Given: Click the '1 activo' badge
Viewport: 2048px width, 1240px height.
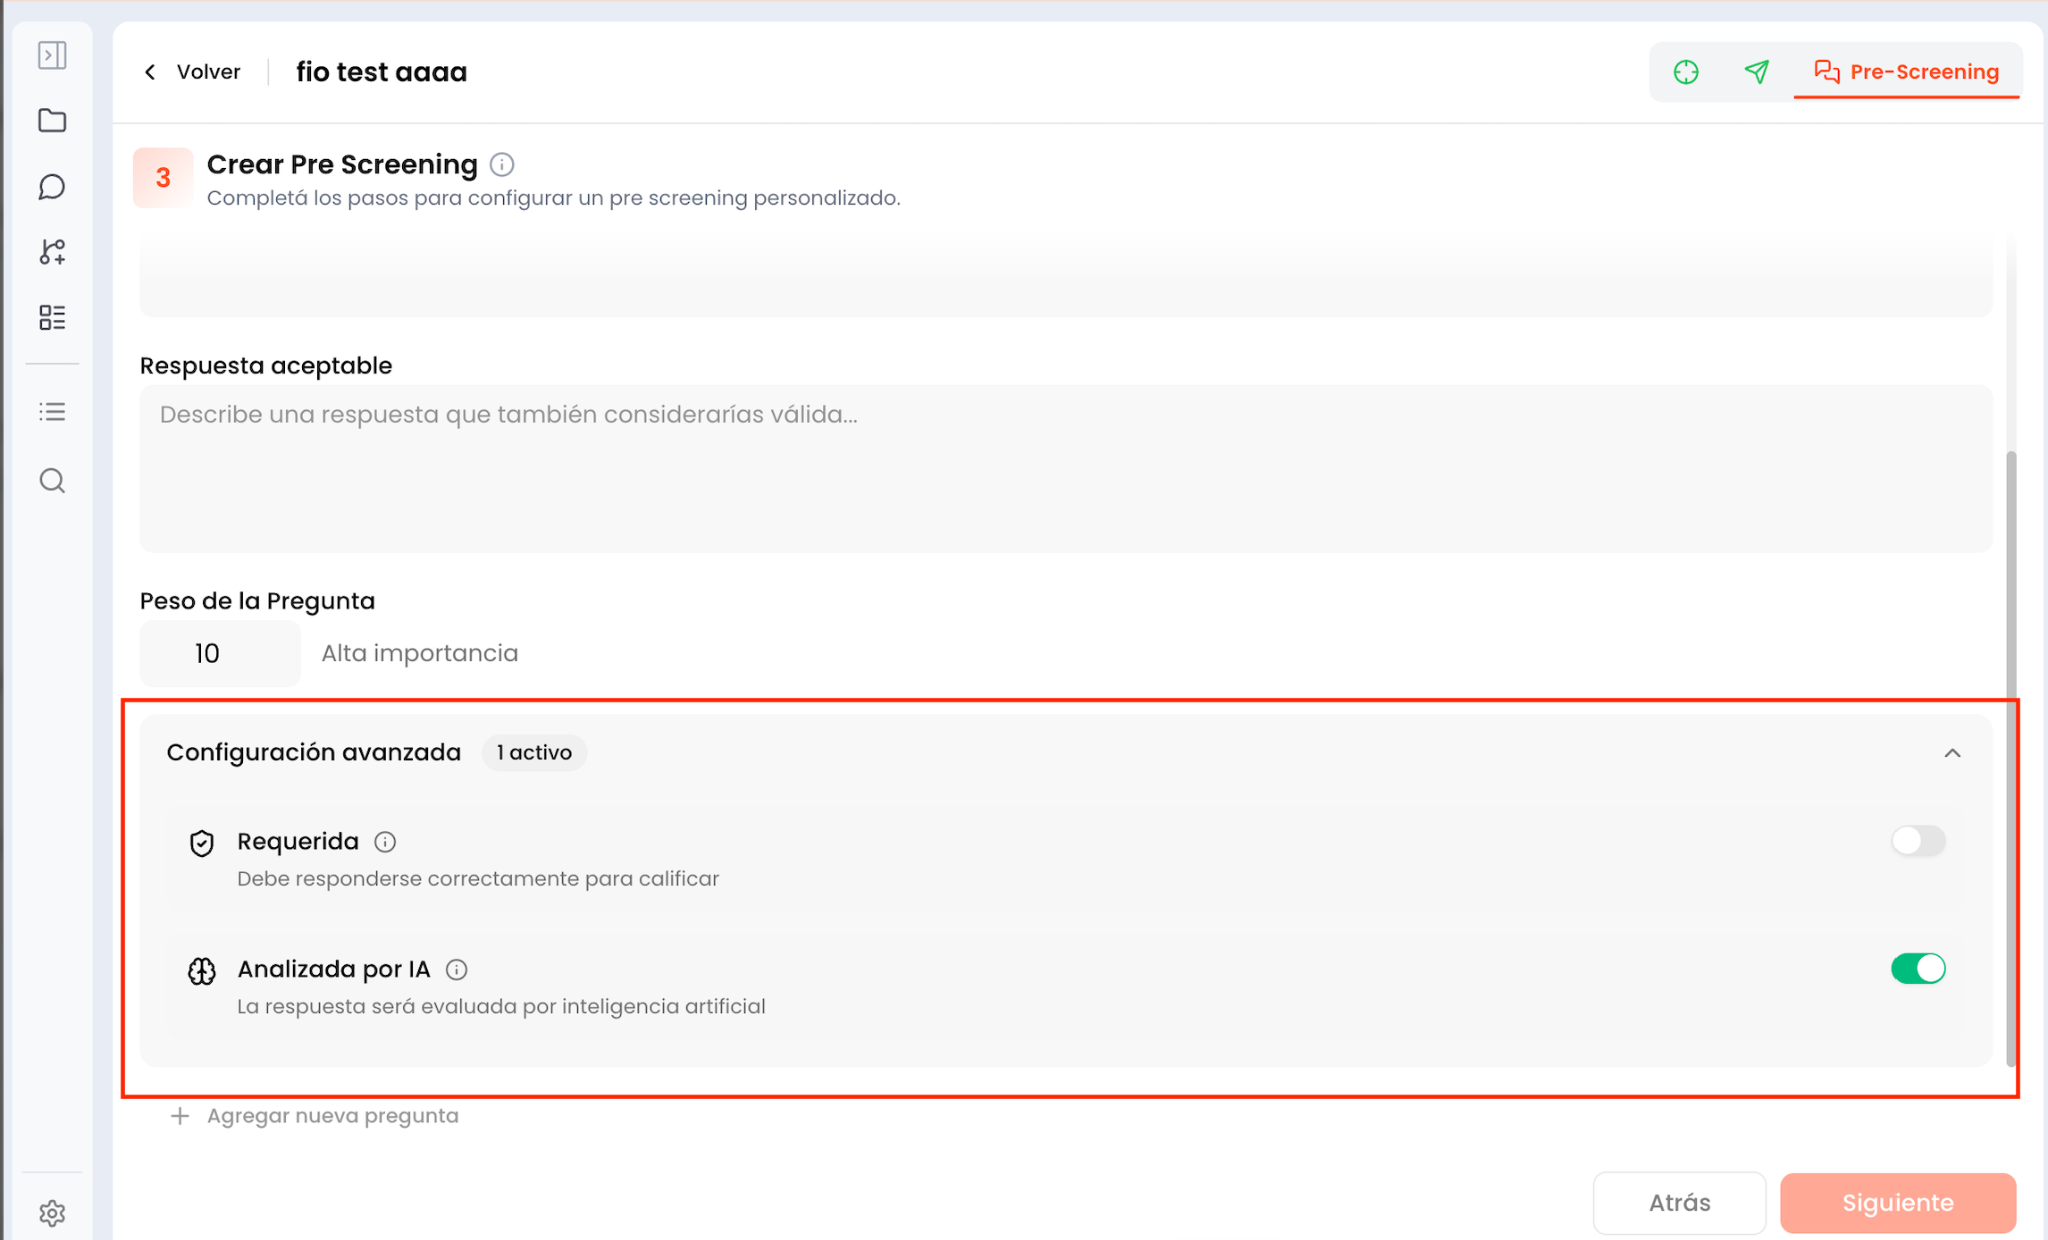Looking at the screenshot, I should pyautogui.click(x=535, y=753).
